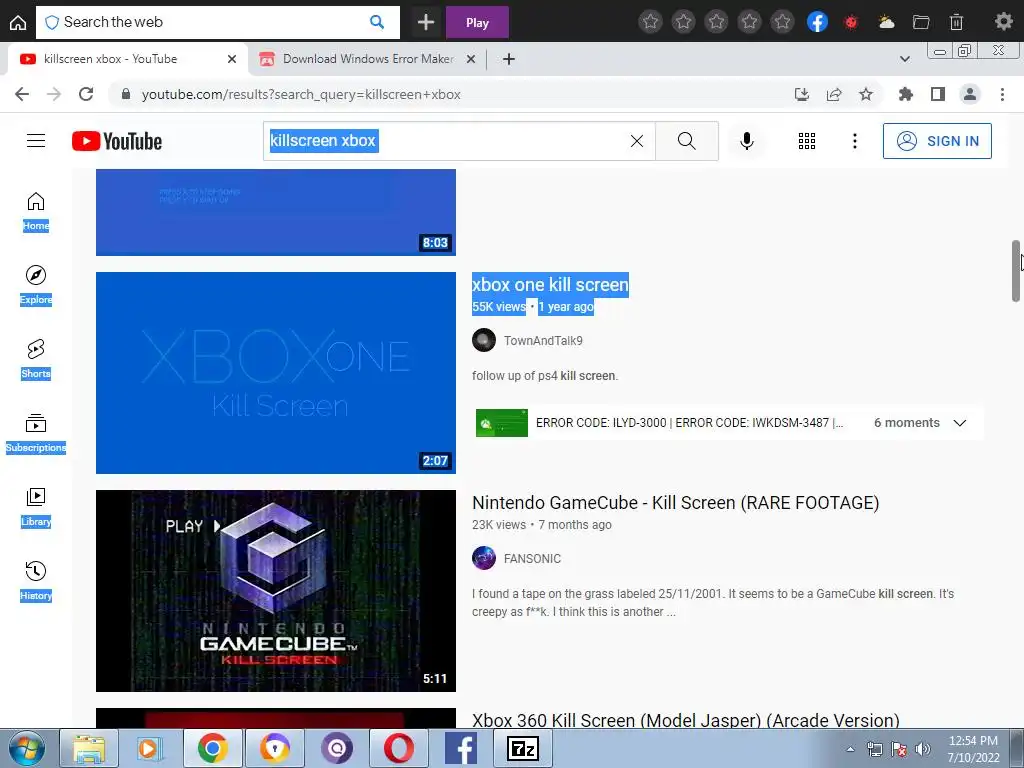Open the ladybug icon in the top bar
1024x768 pixels.
pos(851,22)
